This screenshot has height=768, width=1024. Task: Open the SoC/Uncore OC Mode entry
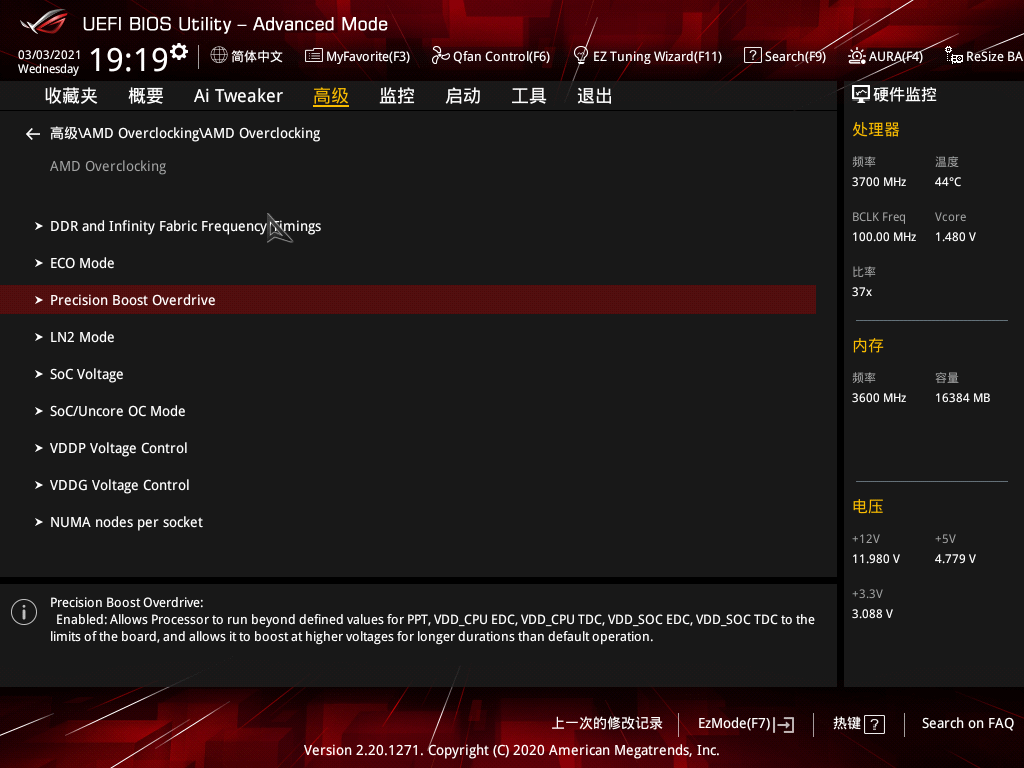click(x=117, y=410)
